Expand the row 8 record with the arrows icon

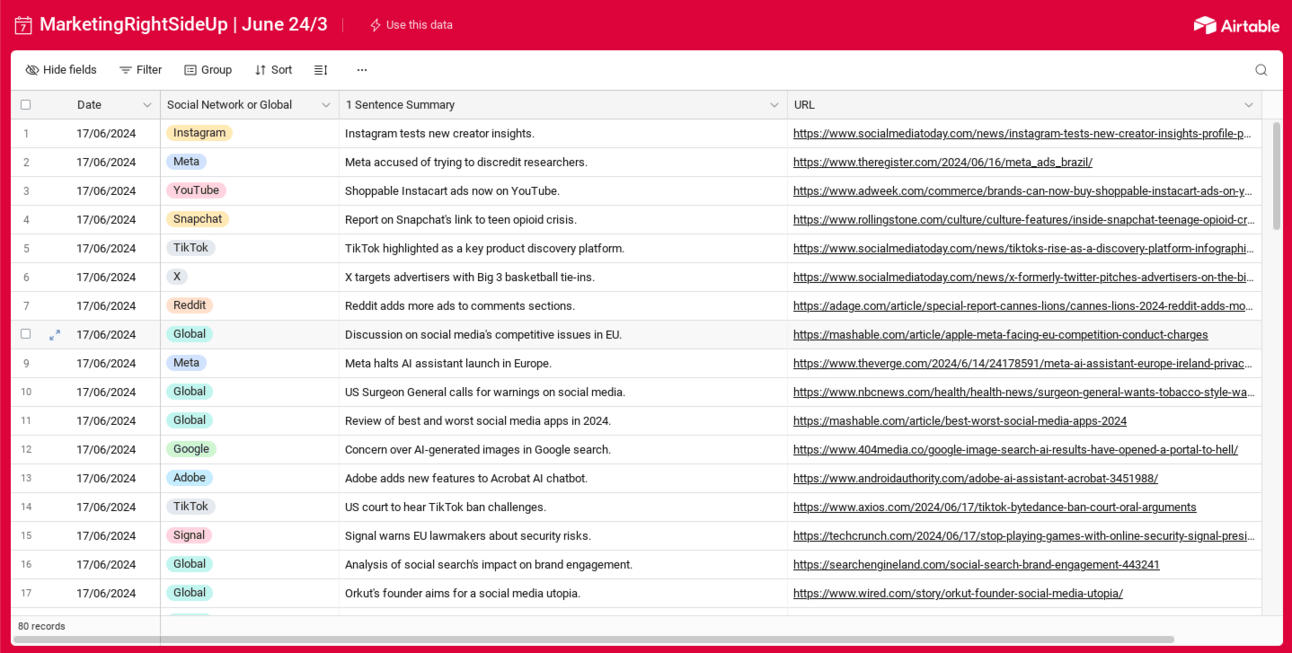[55, 335]
